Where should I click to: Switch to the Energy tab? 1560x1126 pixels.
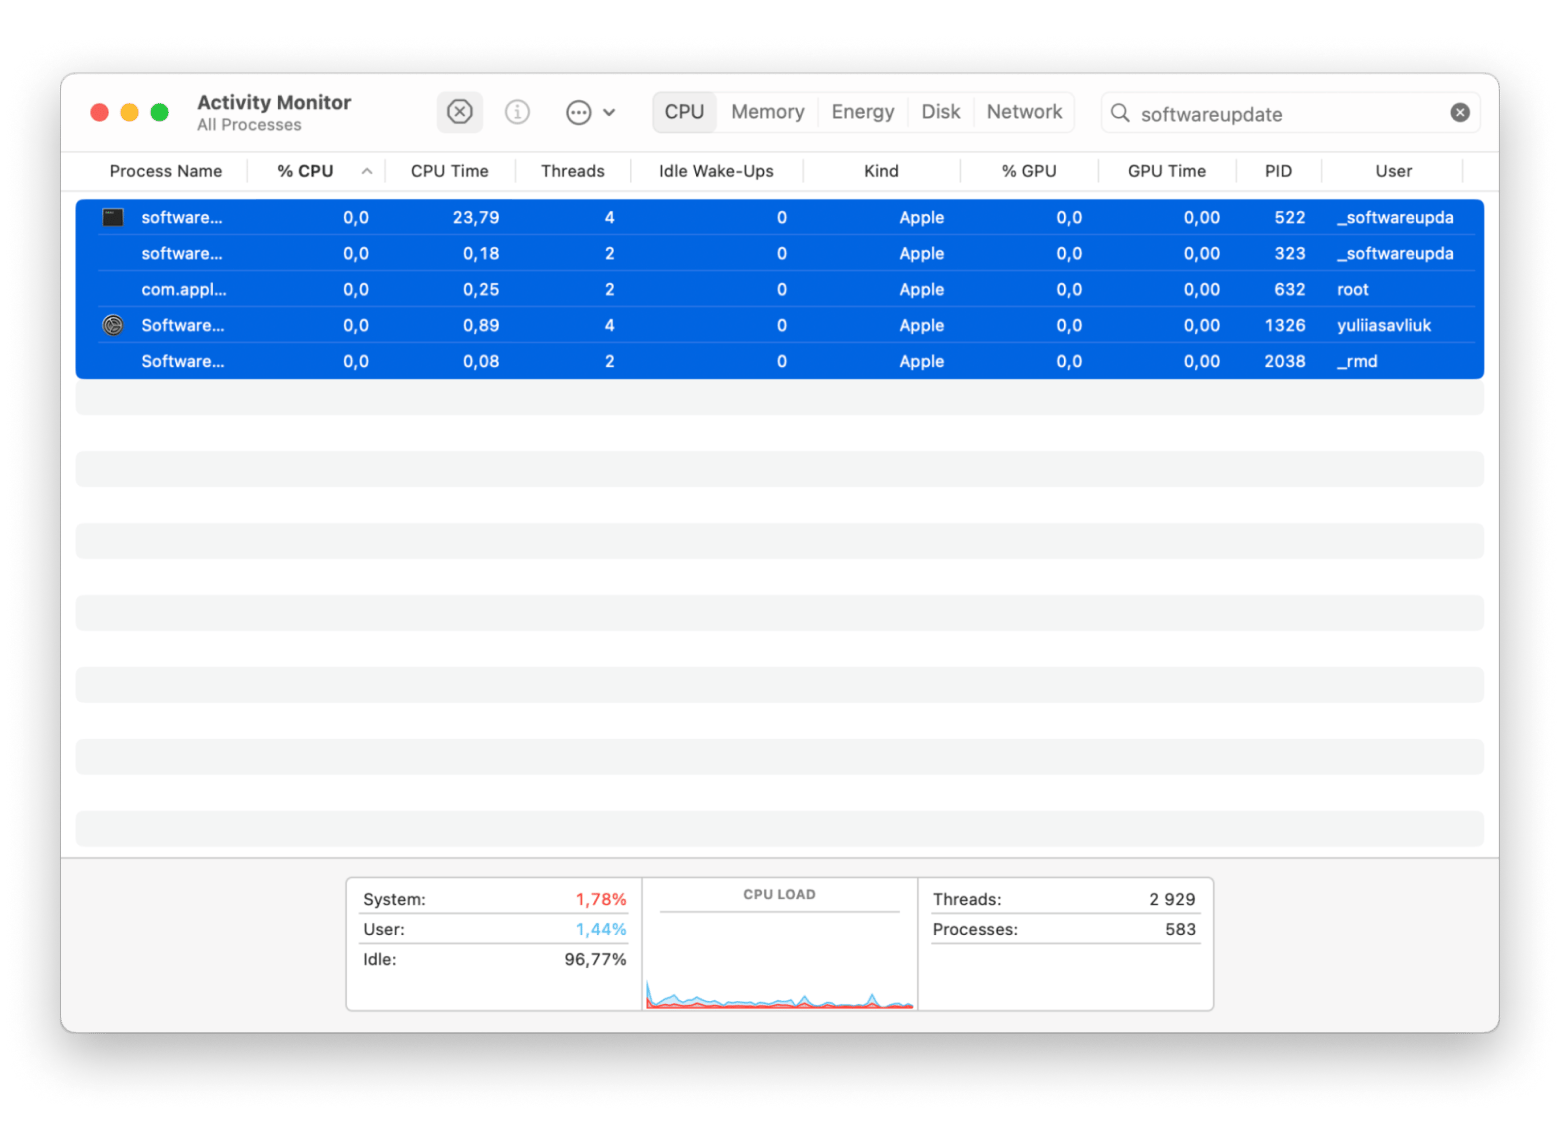coord(862,112)
